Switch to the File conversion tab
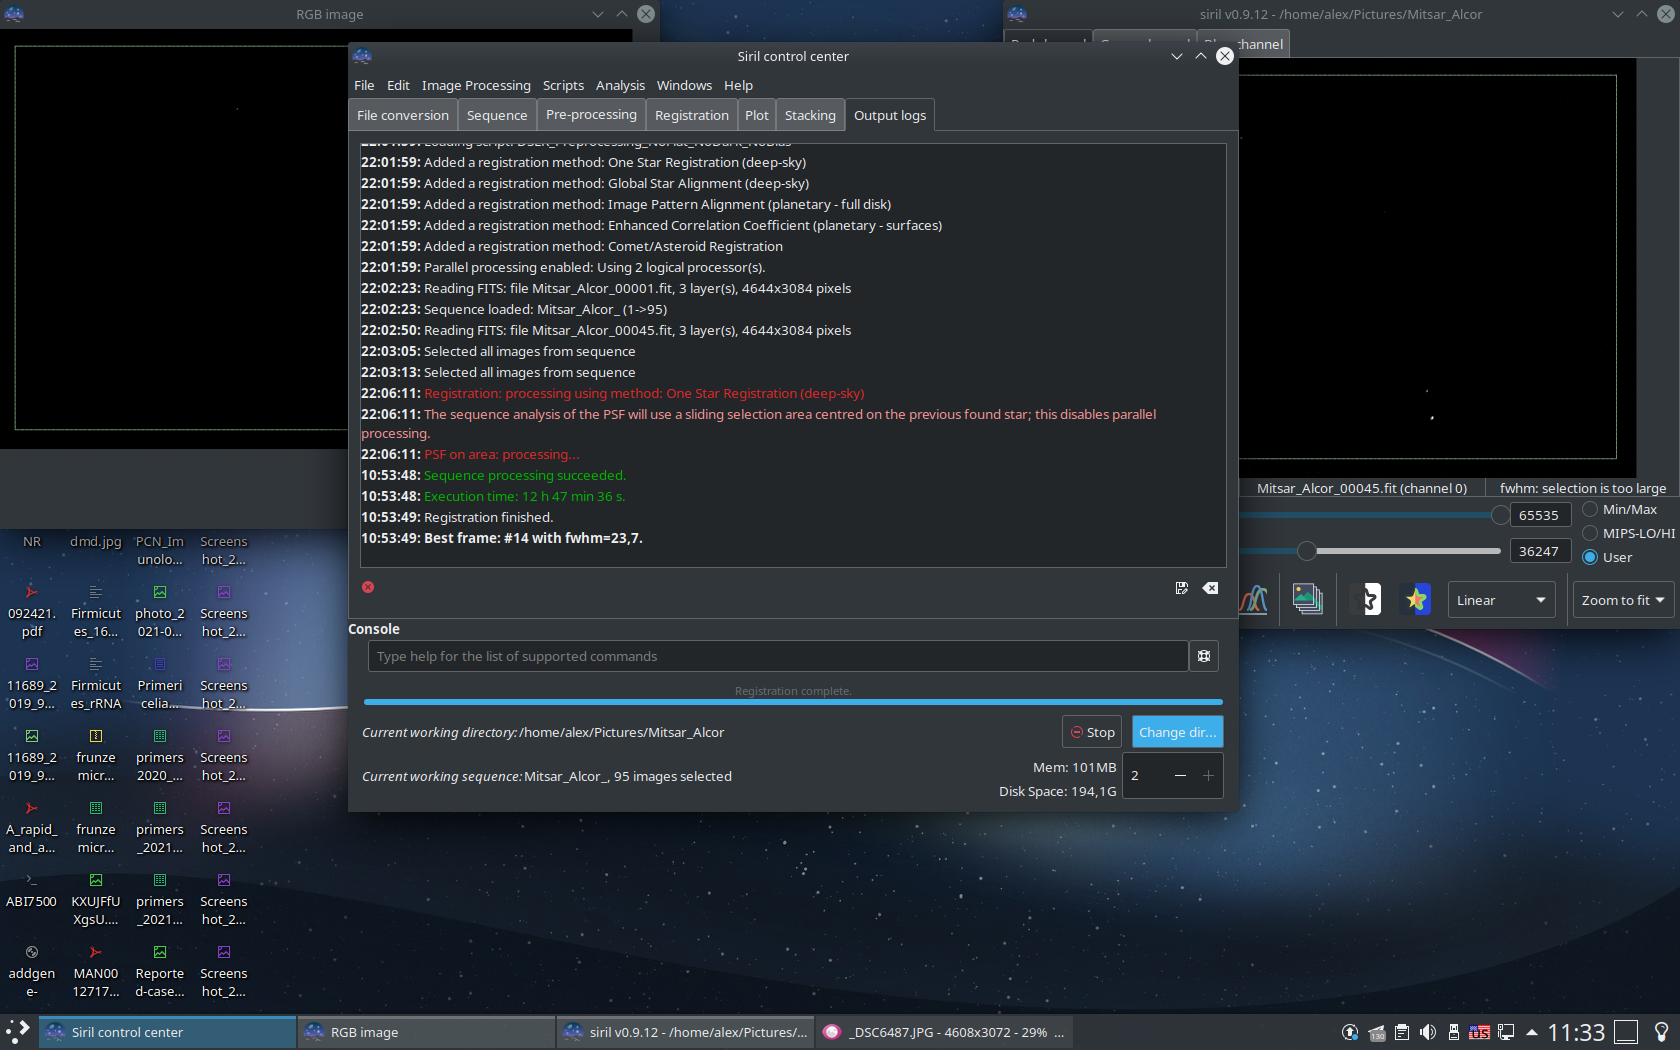The width and height of the screenshot is (1680, 1050). [x=403, y=115]
